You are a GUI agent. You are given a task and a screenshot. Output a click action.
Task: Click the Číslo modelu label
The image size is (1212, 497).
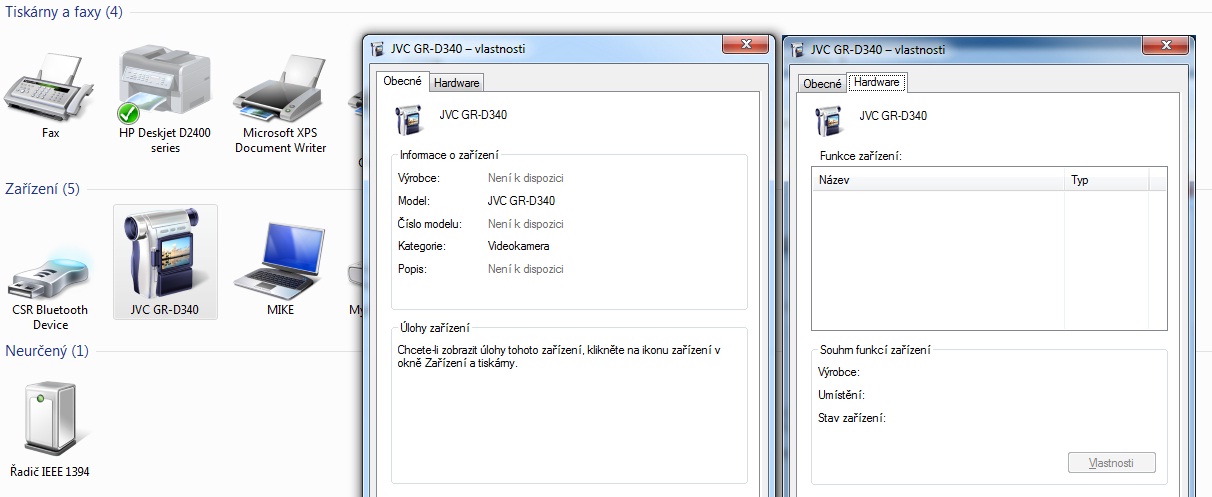coord(430,224)
